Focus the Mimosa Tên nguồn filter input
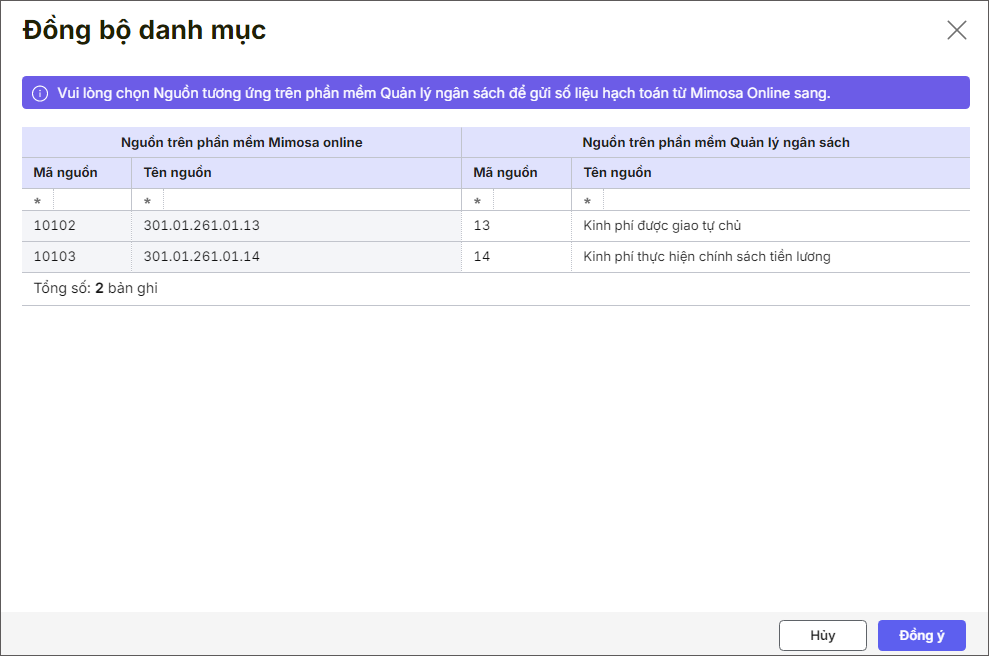The image size is (989, 656). click(312, 201)
